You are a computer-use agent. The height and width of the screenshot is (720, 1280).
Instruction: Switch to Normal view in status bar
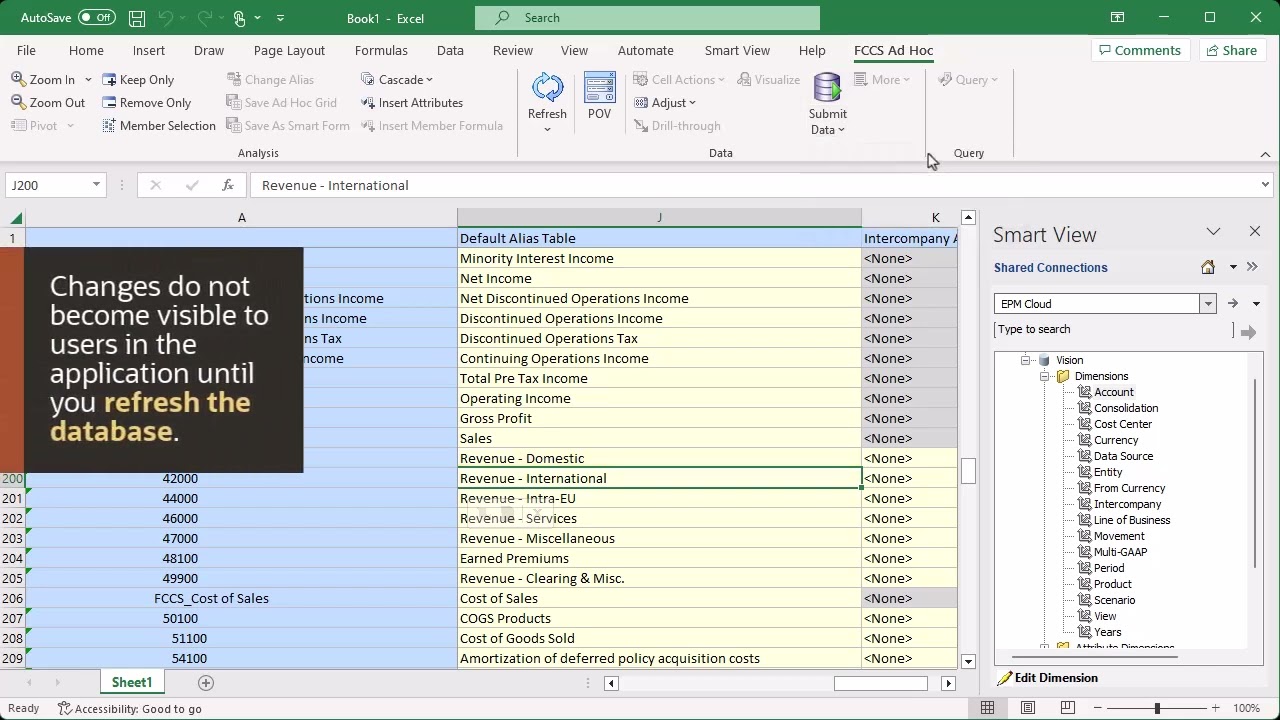click(987, 708)
